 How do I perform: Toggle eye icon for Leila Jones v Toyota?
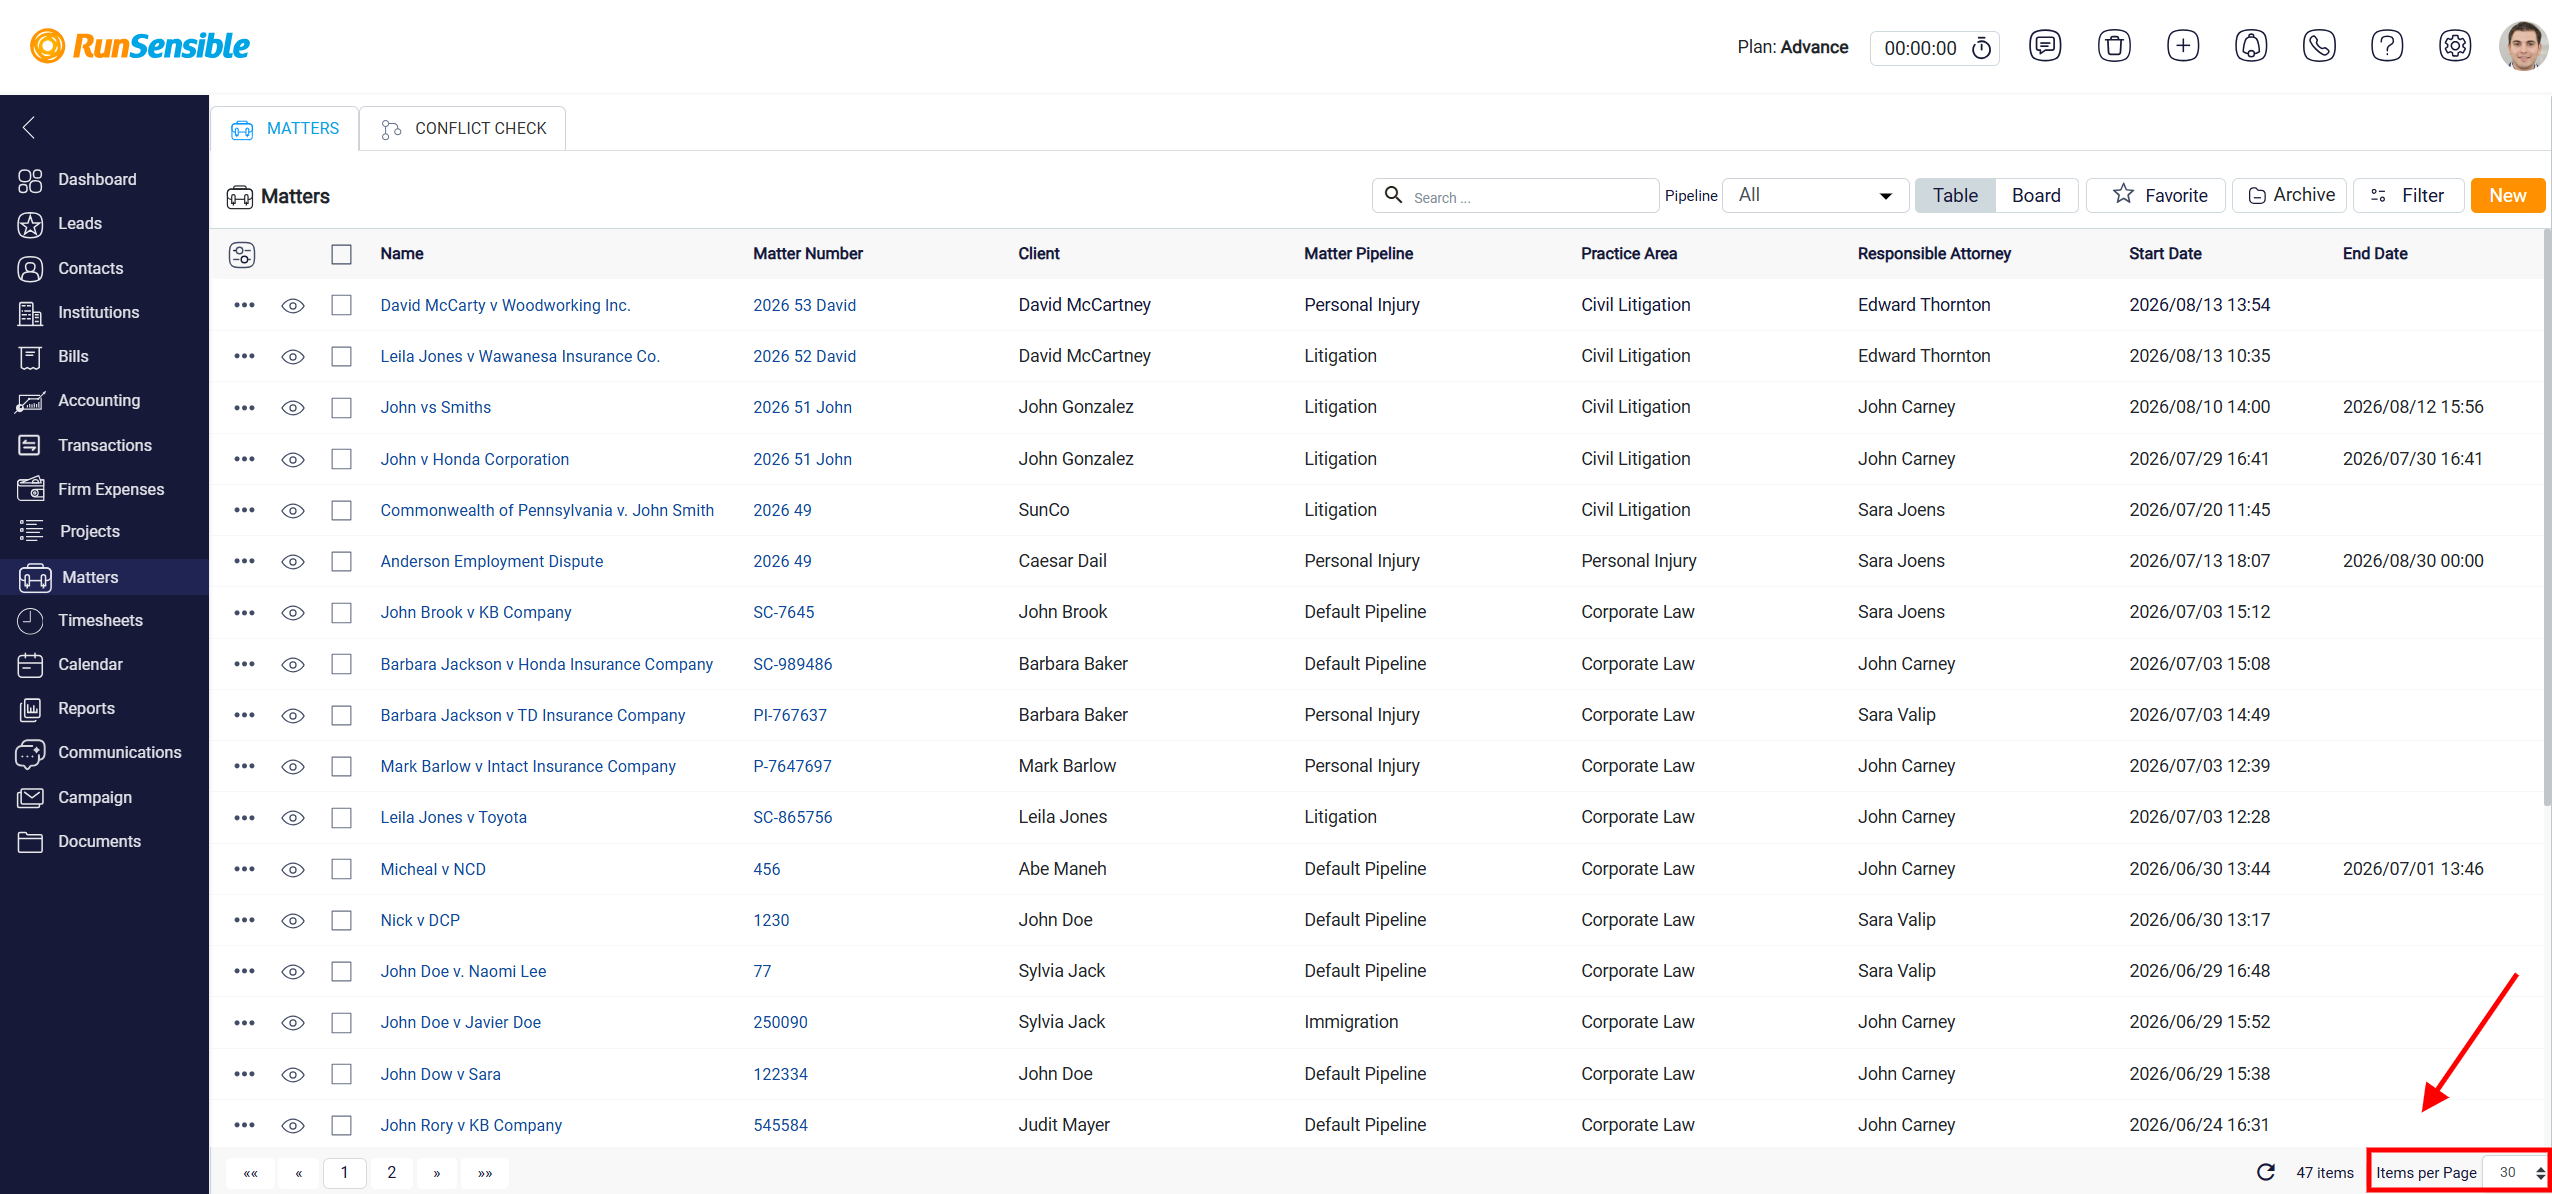(x=293, y=818)
